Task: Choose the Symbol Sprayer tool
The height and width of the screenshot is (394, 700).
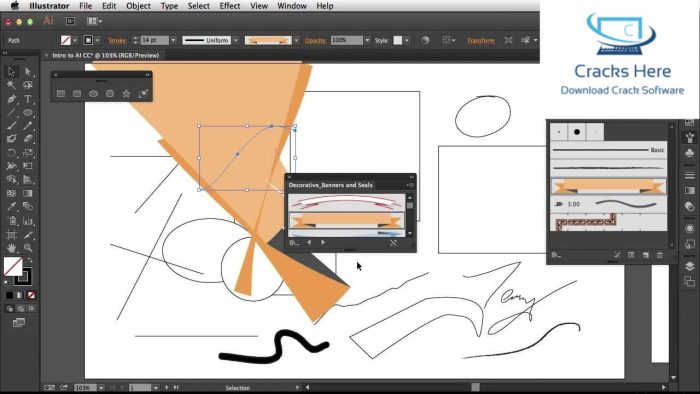Action: pos(12,221)
